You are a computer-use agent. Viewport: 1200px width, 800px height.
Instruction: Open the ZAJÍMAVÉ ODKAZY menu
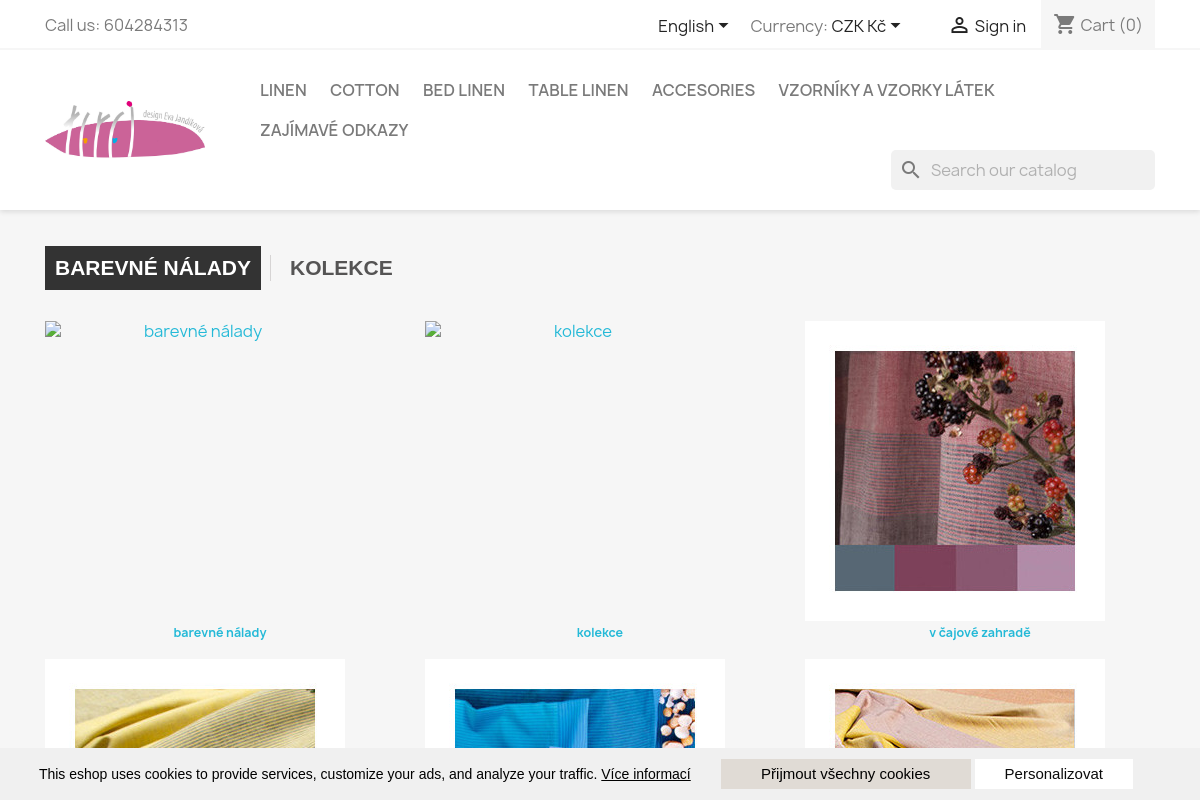[334, 130]
